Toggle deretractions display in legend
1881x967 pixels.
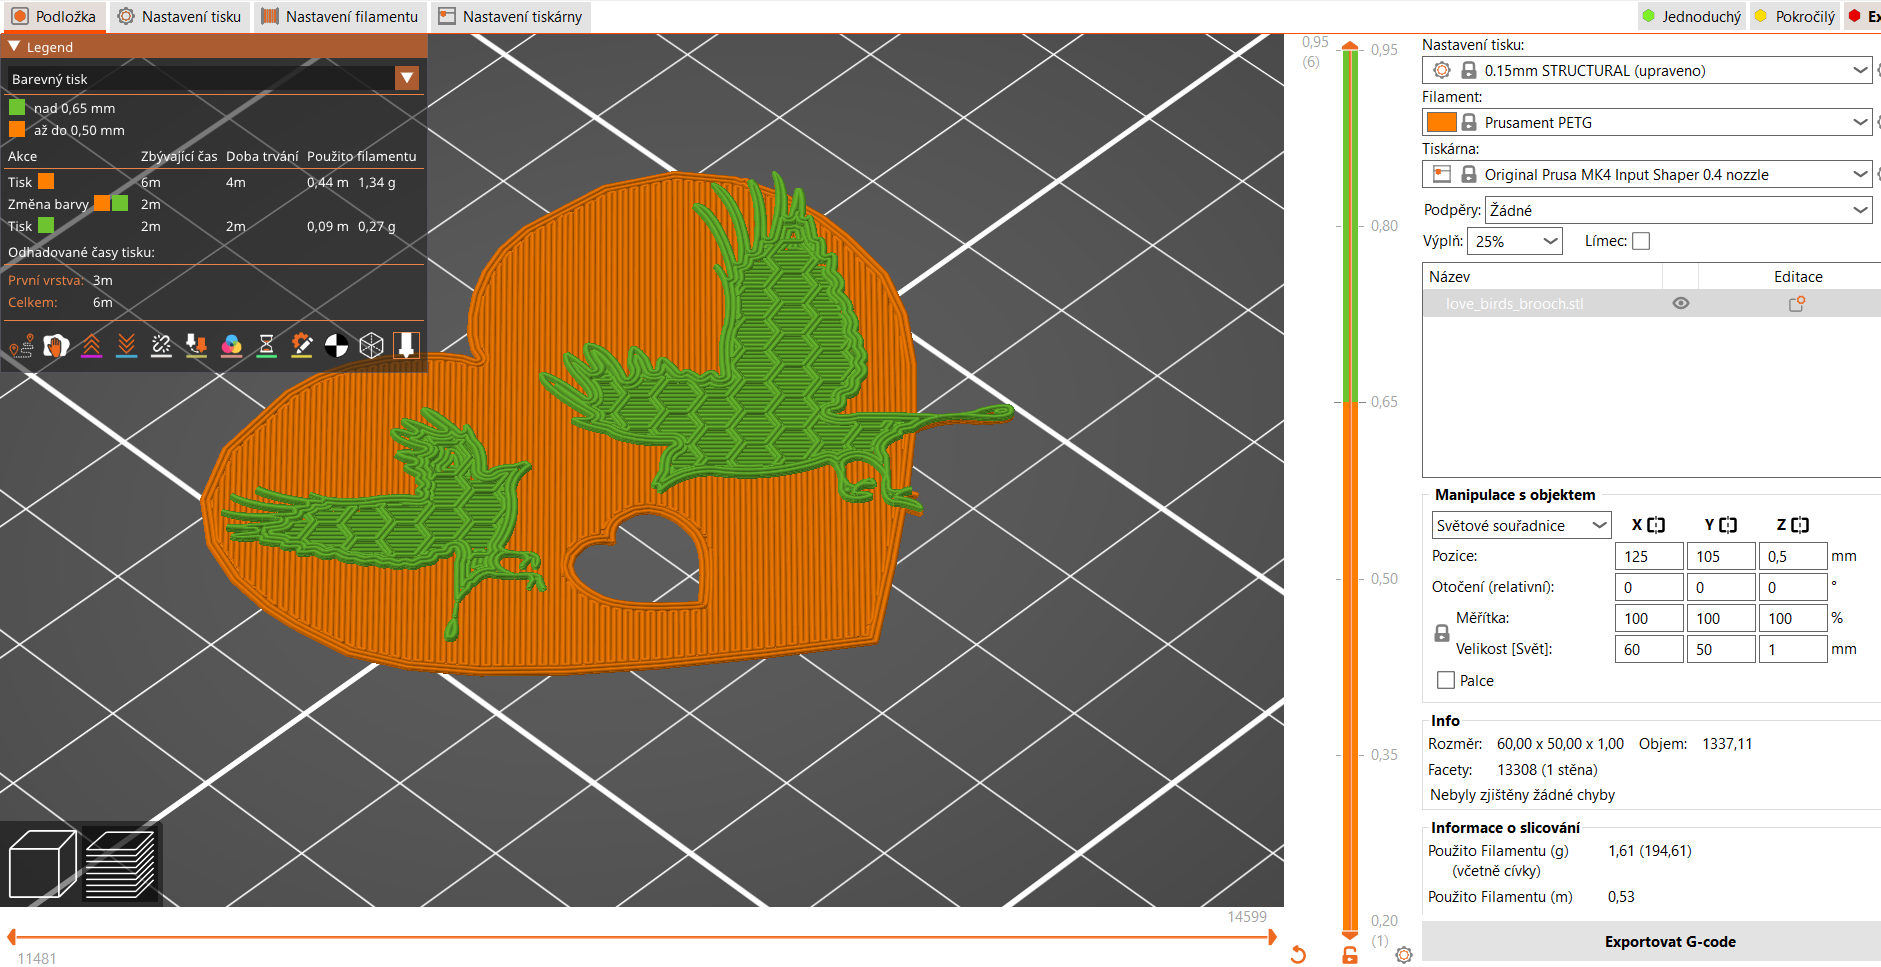[126, 346]
